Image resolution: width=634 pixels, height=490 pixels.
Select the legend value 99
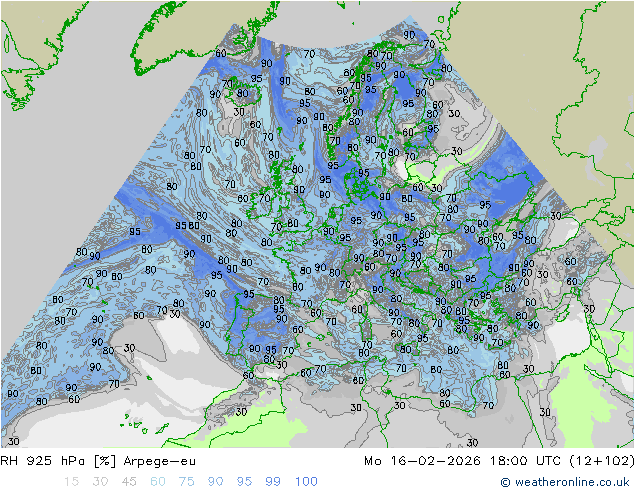tap(273, 482)
